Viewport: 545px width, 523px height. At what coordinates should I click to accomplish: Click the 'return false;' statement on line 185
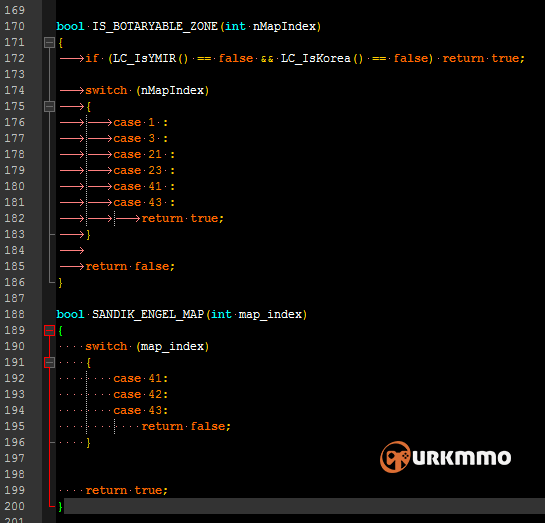pyautogui.click(x=130, y=267)
